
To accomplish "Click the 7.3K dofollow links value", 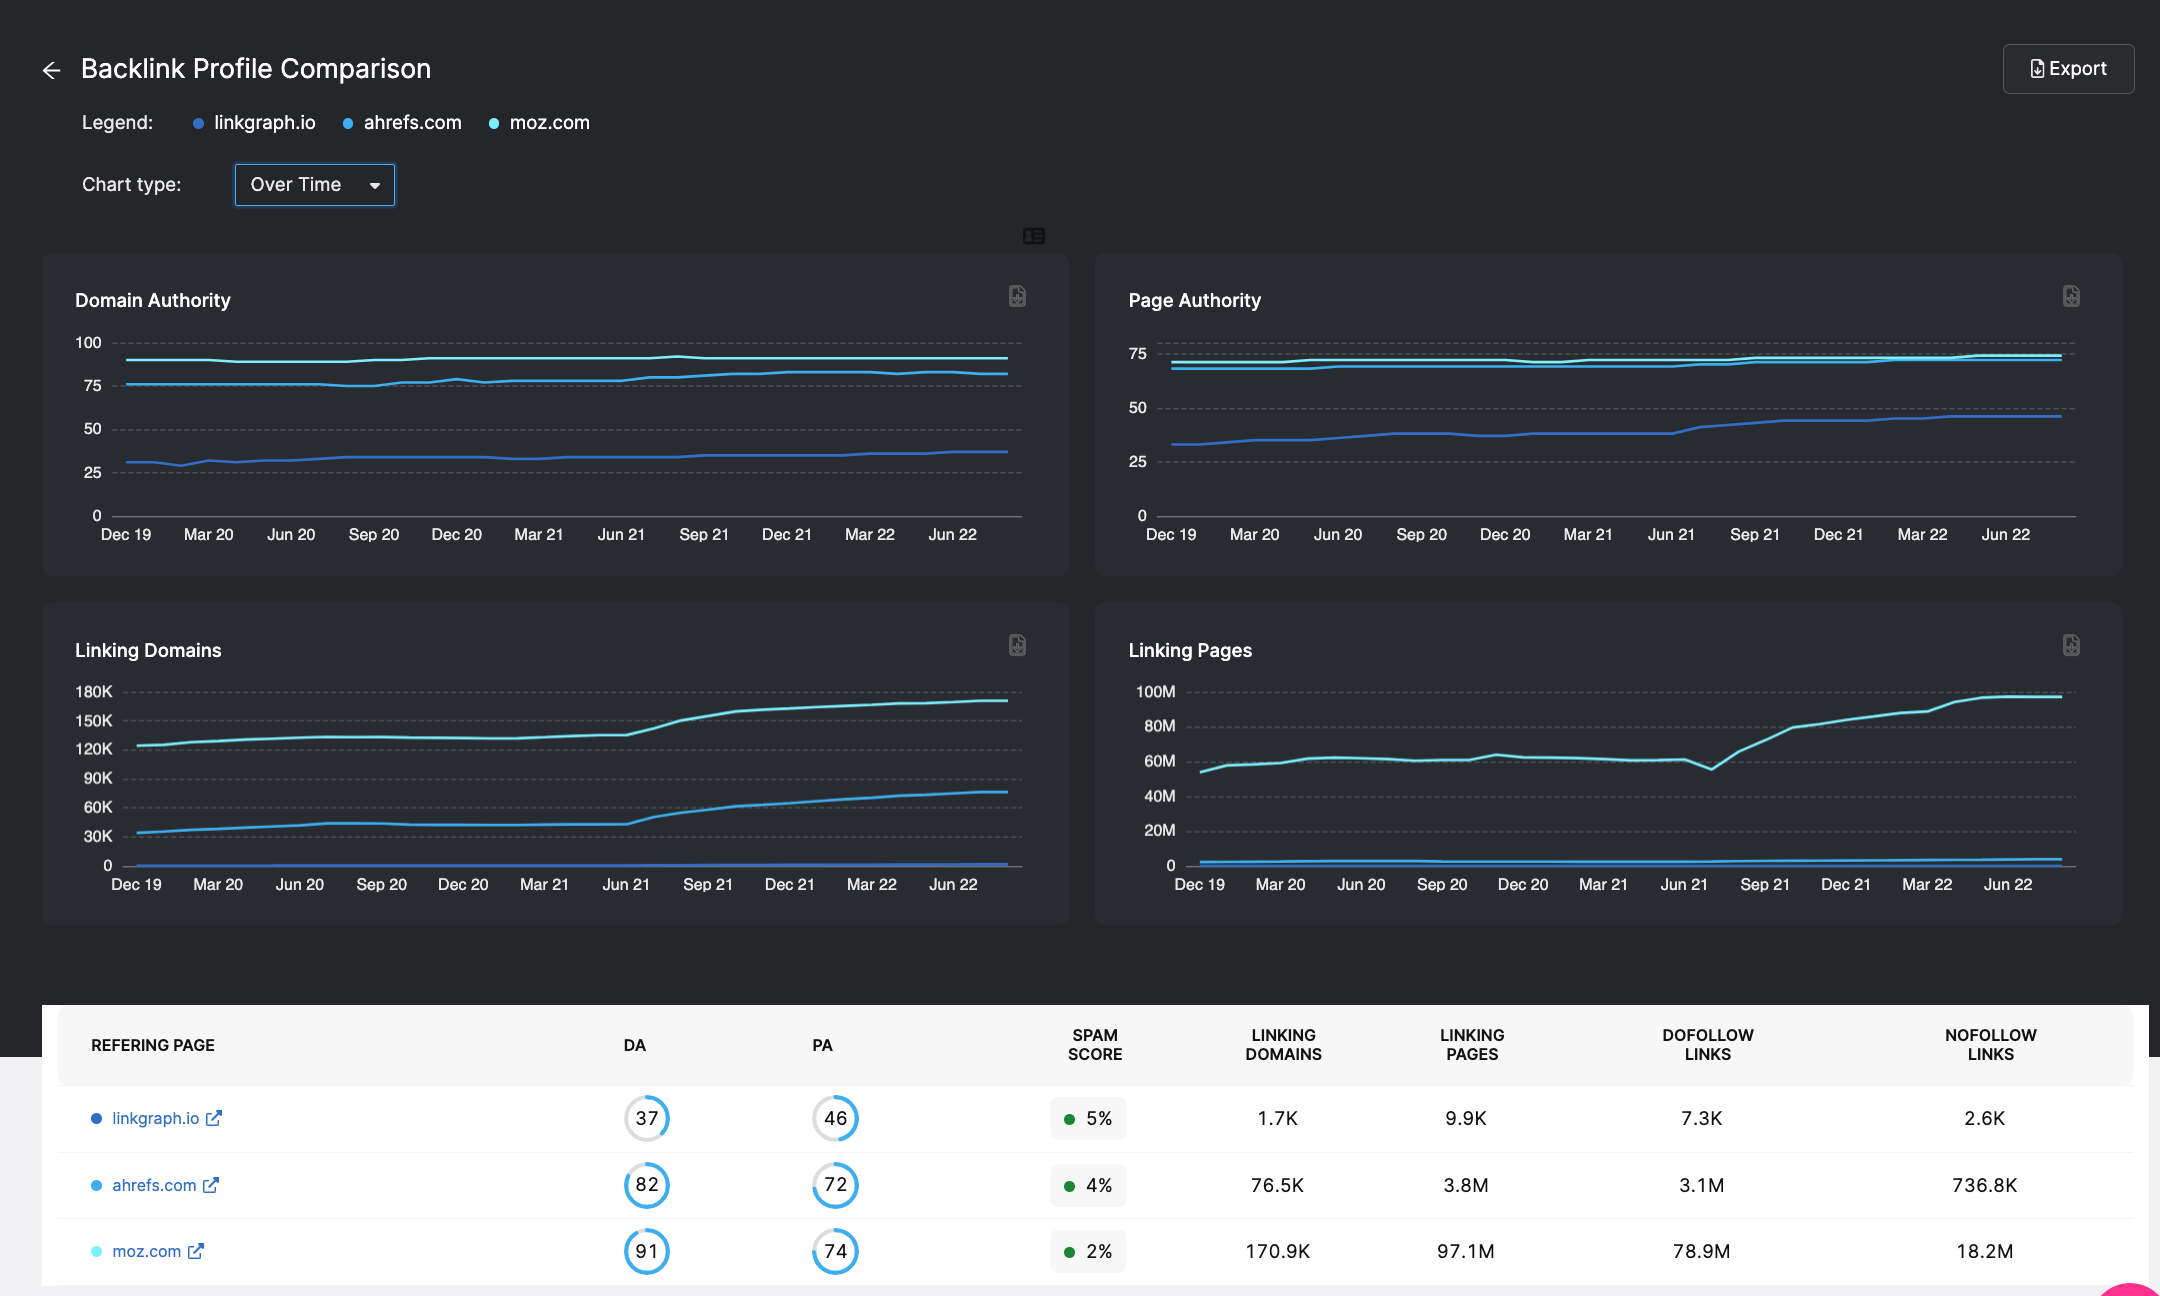I will pos(1702,1118).
